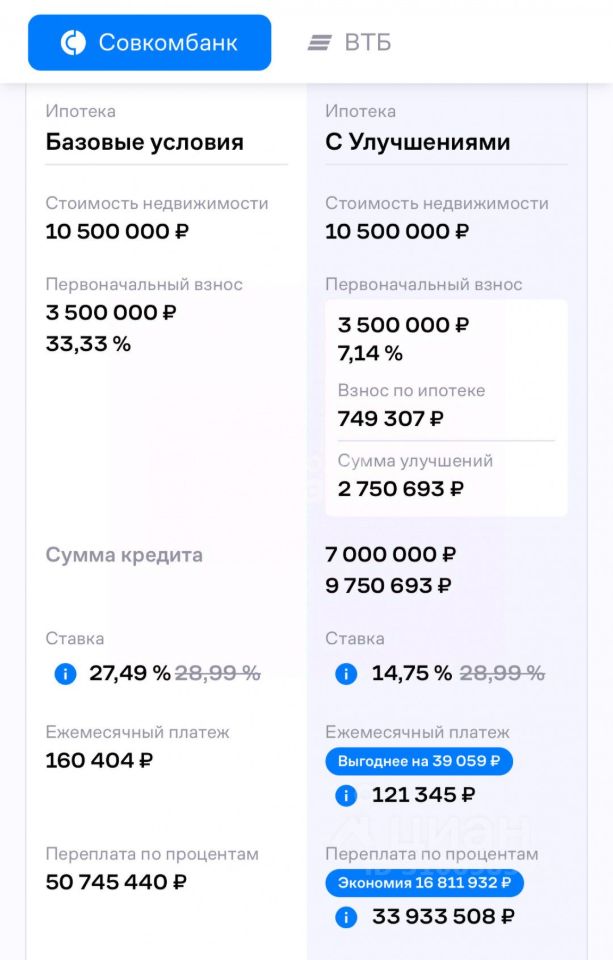613x960 pixels.
Task: Click the base overpayment 50 745 440 ₽
Action: point(116,882)
